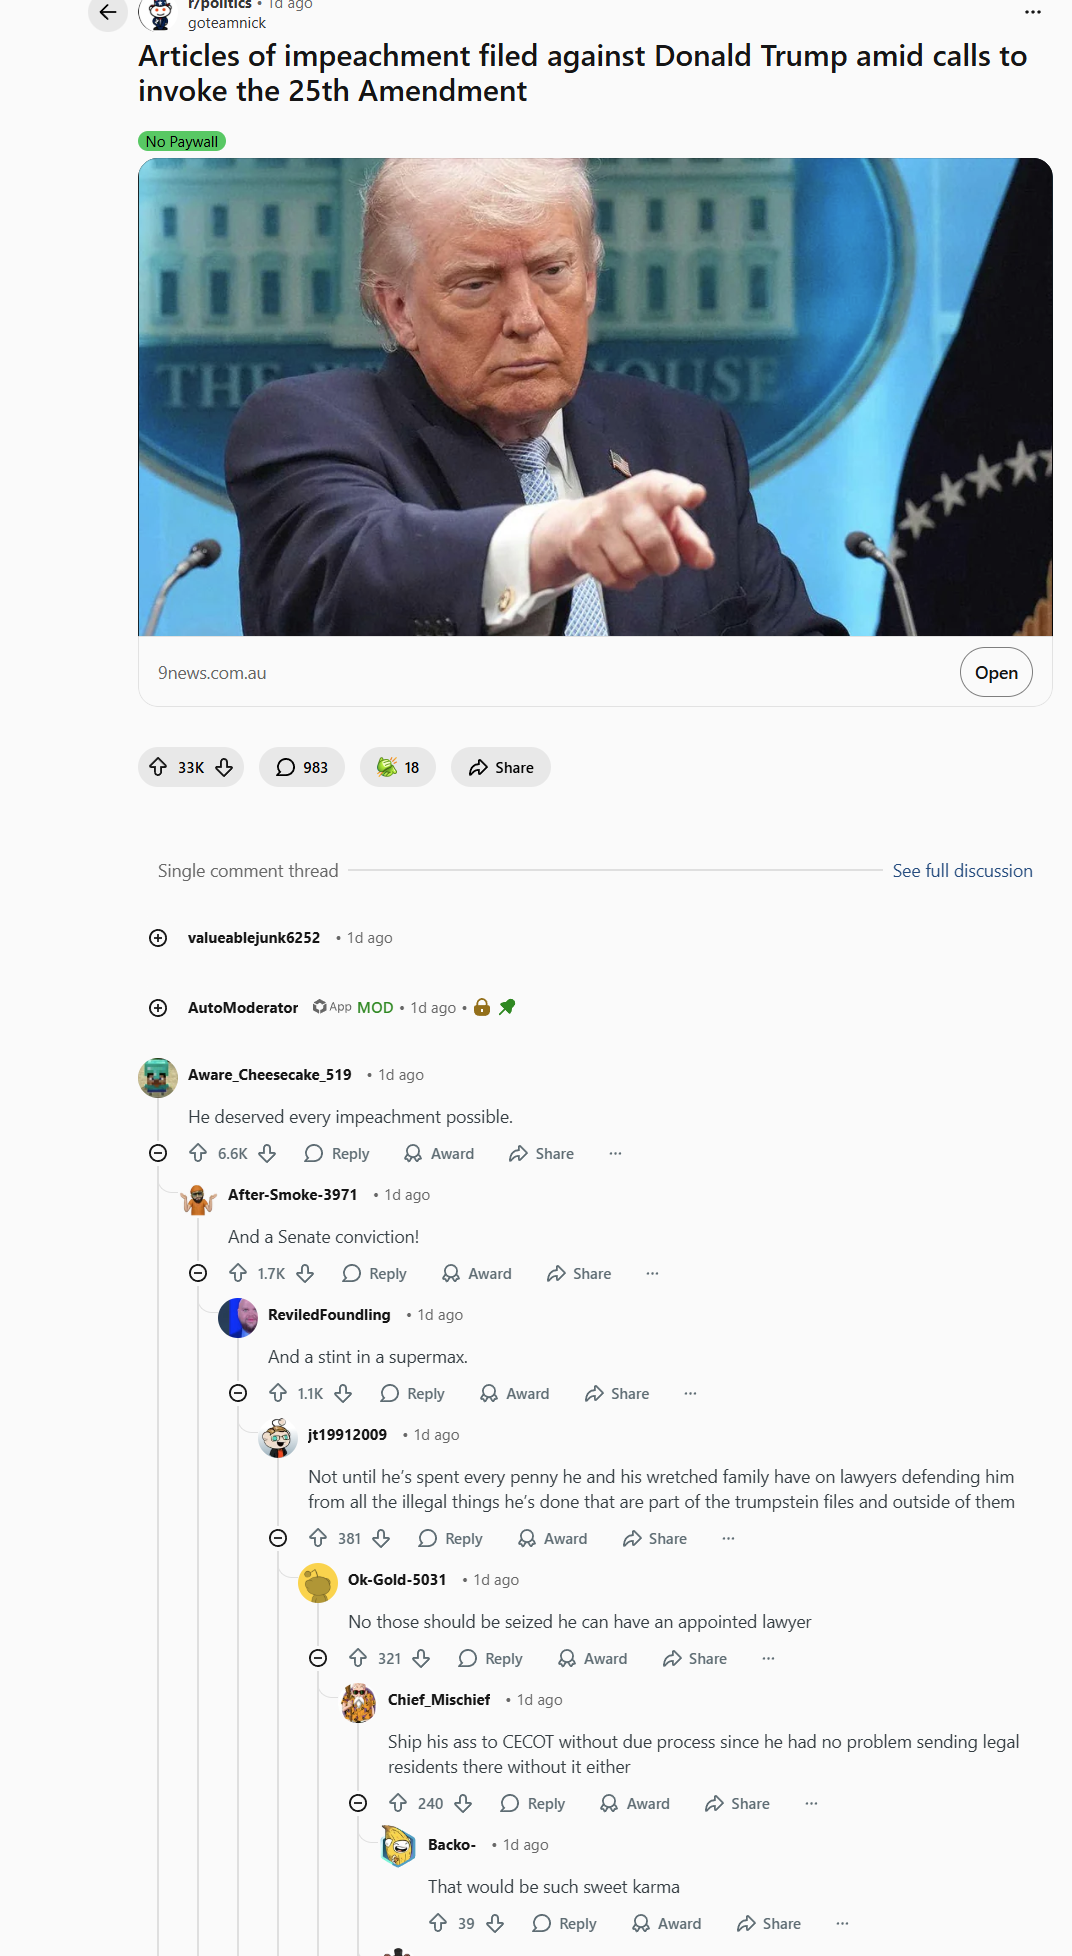This screenshot has width=1072, height=1956.
Task: Open more options on Ok-Gold-5031's comment
Action: point(768,1658)
